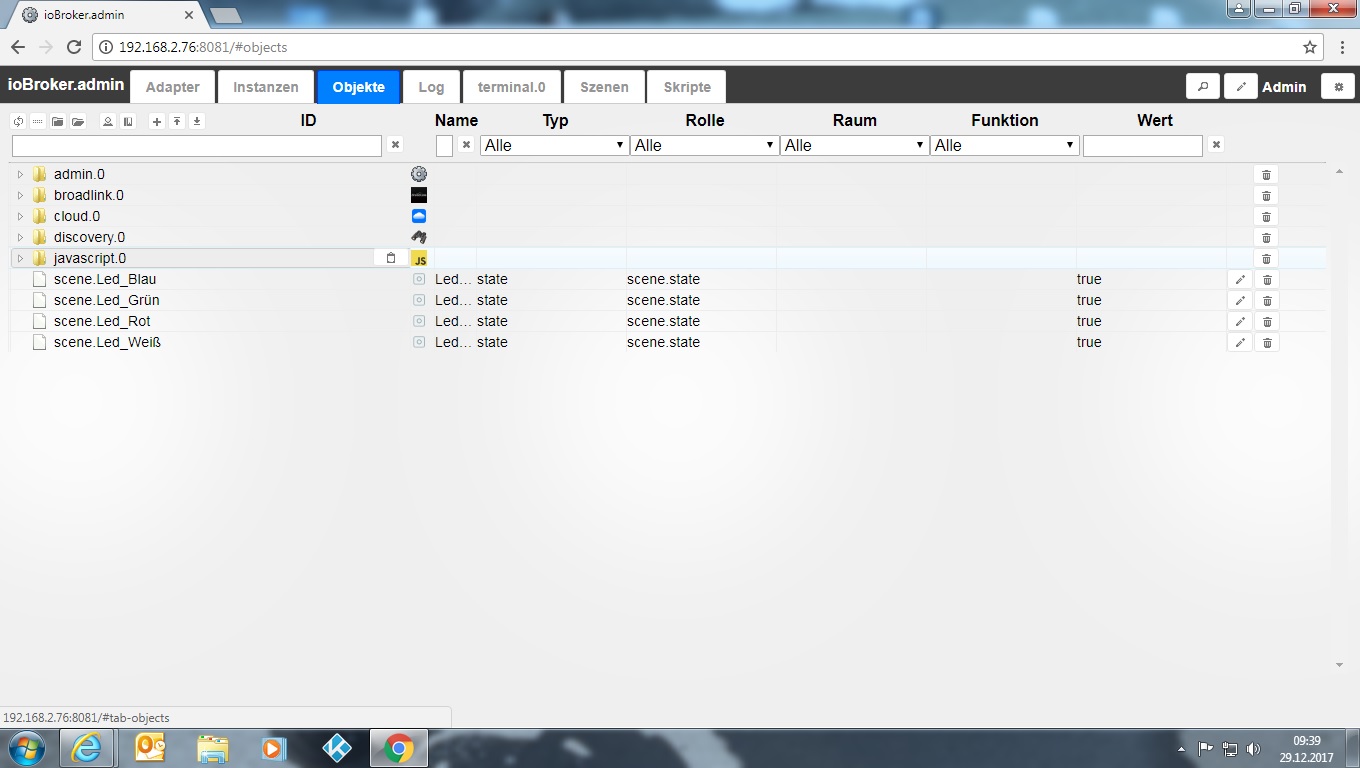
Task: Edit scene.Led_Grün with the pencil icon
Action: click(x=1240, y=301)
